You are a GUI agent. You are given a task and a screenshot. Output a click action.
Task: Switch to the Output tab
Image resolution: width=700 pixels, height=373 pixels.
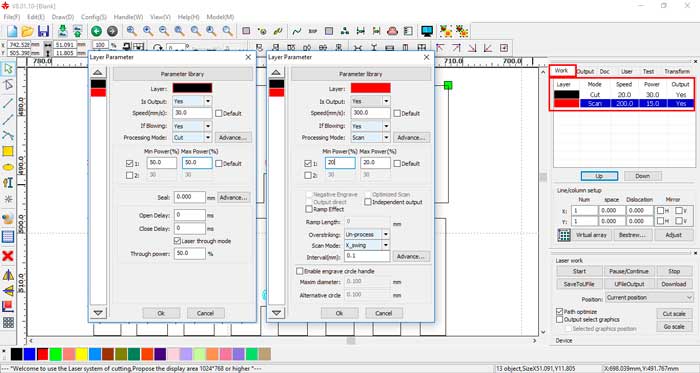585,71
